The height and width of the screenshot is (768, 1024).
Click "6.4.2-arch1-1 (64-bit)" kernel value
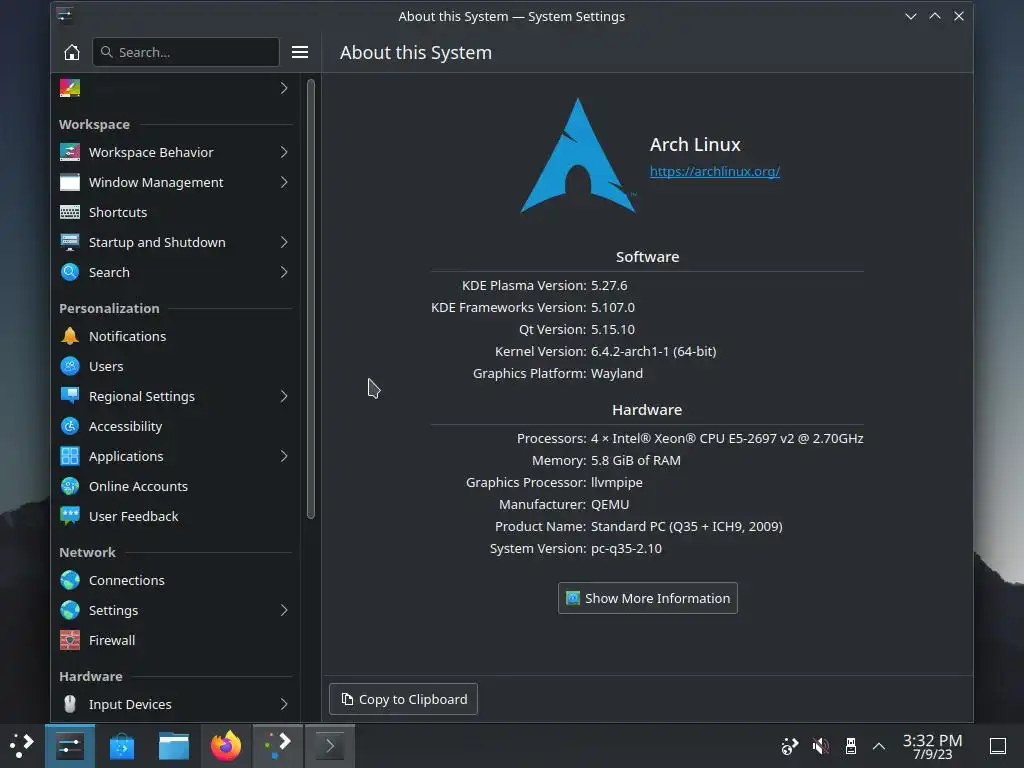pyautogui.click(x=654, y=351)
